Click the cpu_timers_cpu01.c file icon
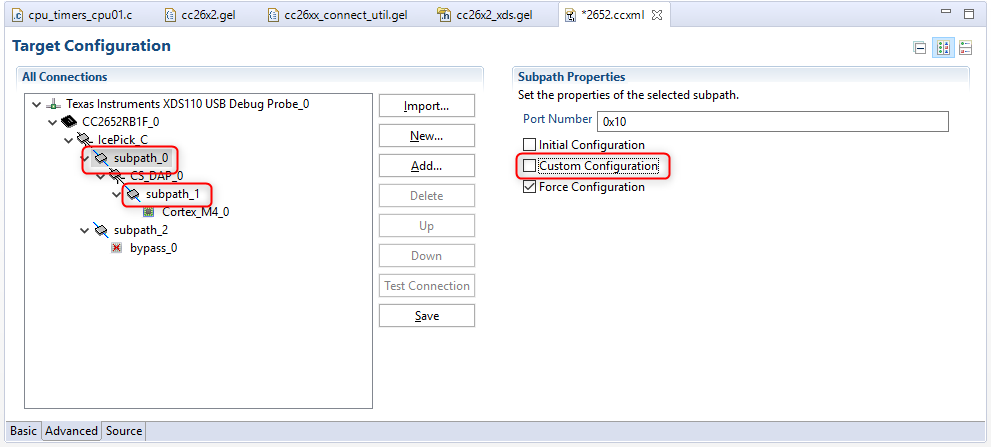 [x=18, y=15]
